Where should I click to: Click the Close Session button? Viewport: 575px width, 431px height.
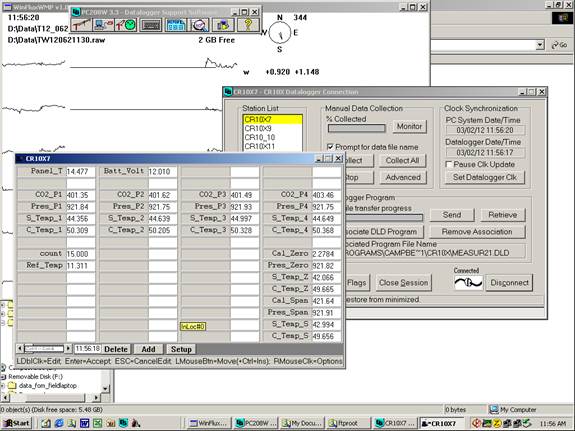[x=403, y=283]
